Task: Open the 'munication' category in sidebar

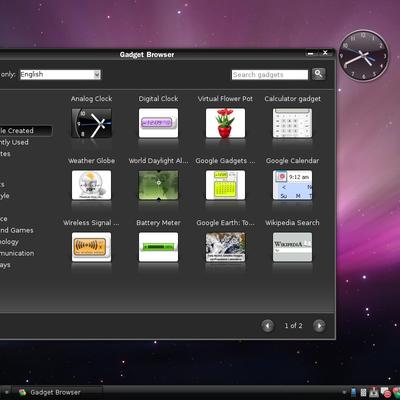Action: tap(17, 253)
